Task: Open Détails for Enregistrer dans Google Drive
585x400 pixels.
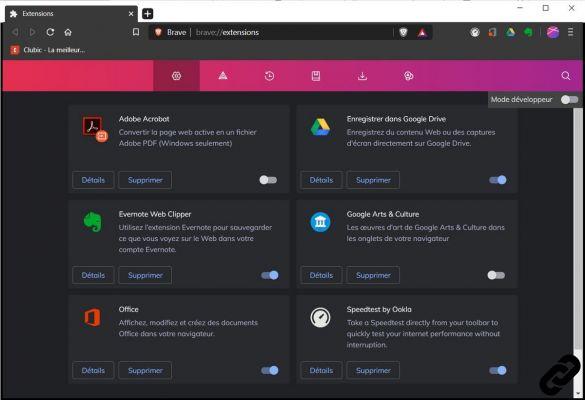Action: click(x=321, y=180)
